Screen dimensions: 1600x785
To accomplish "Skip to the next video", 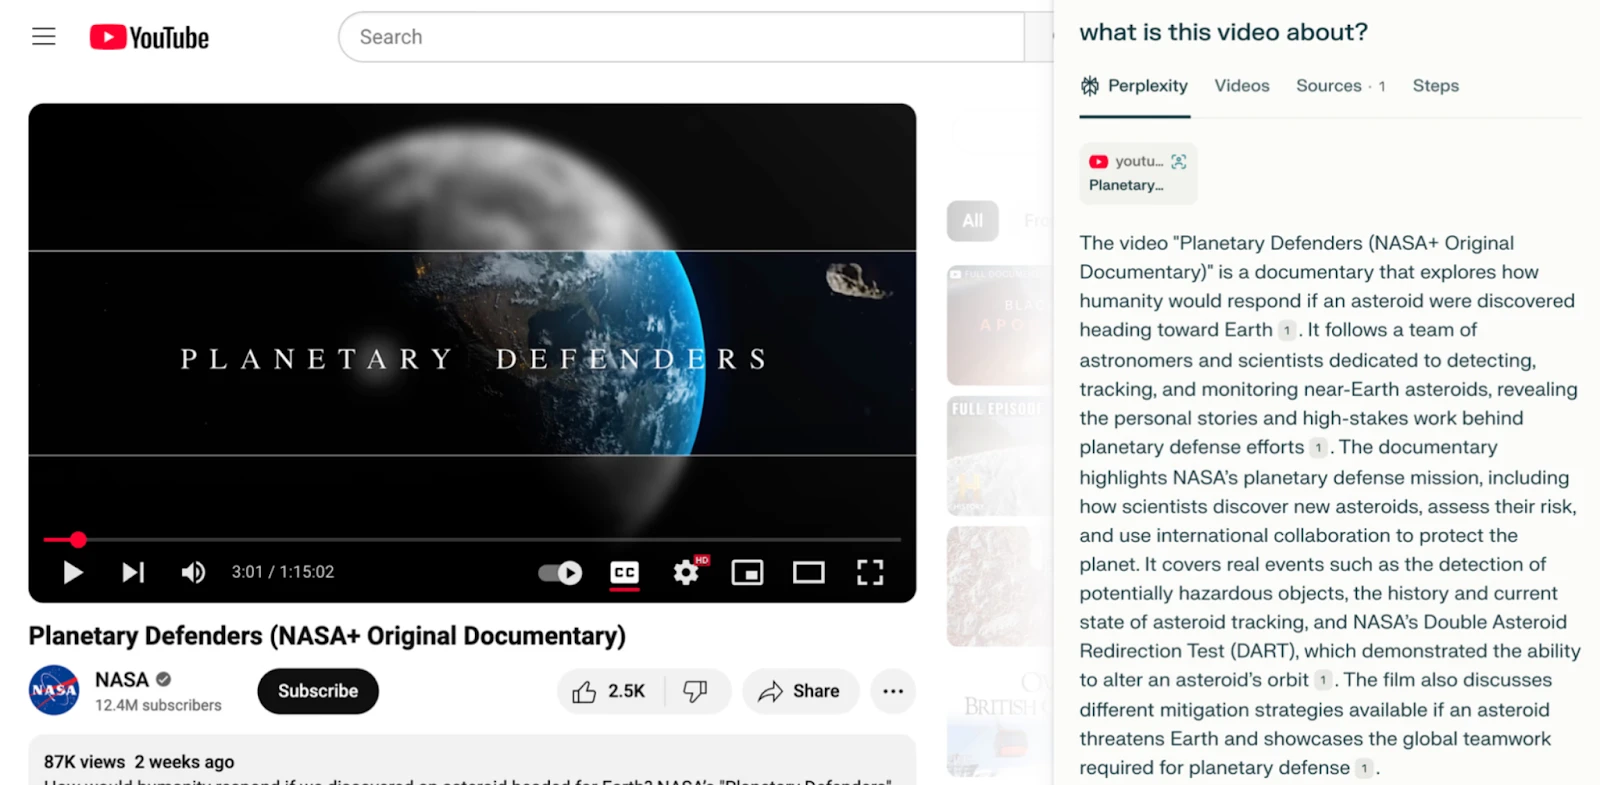I will pyautogui.click(x=133, y=572).
